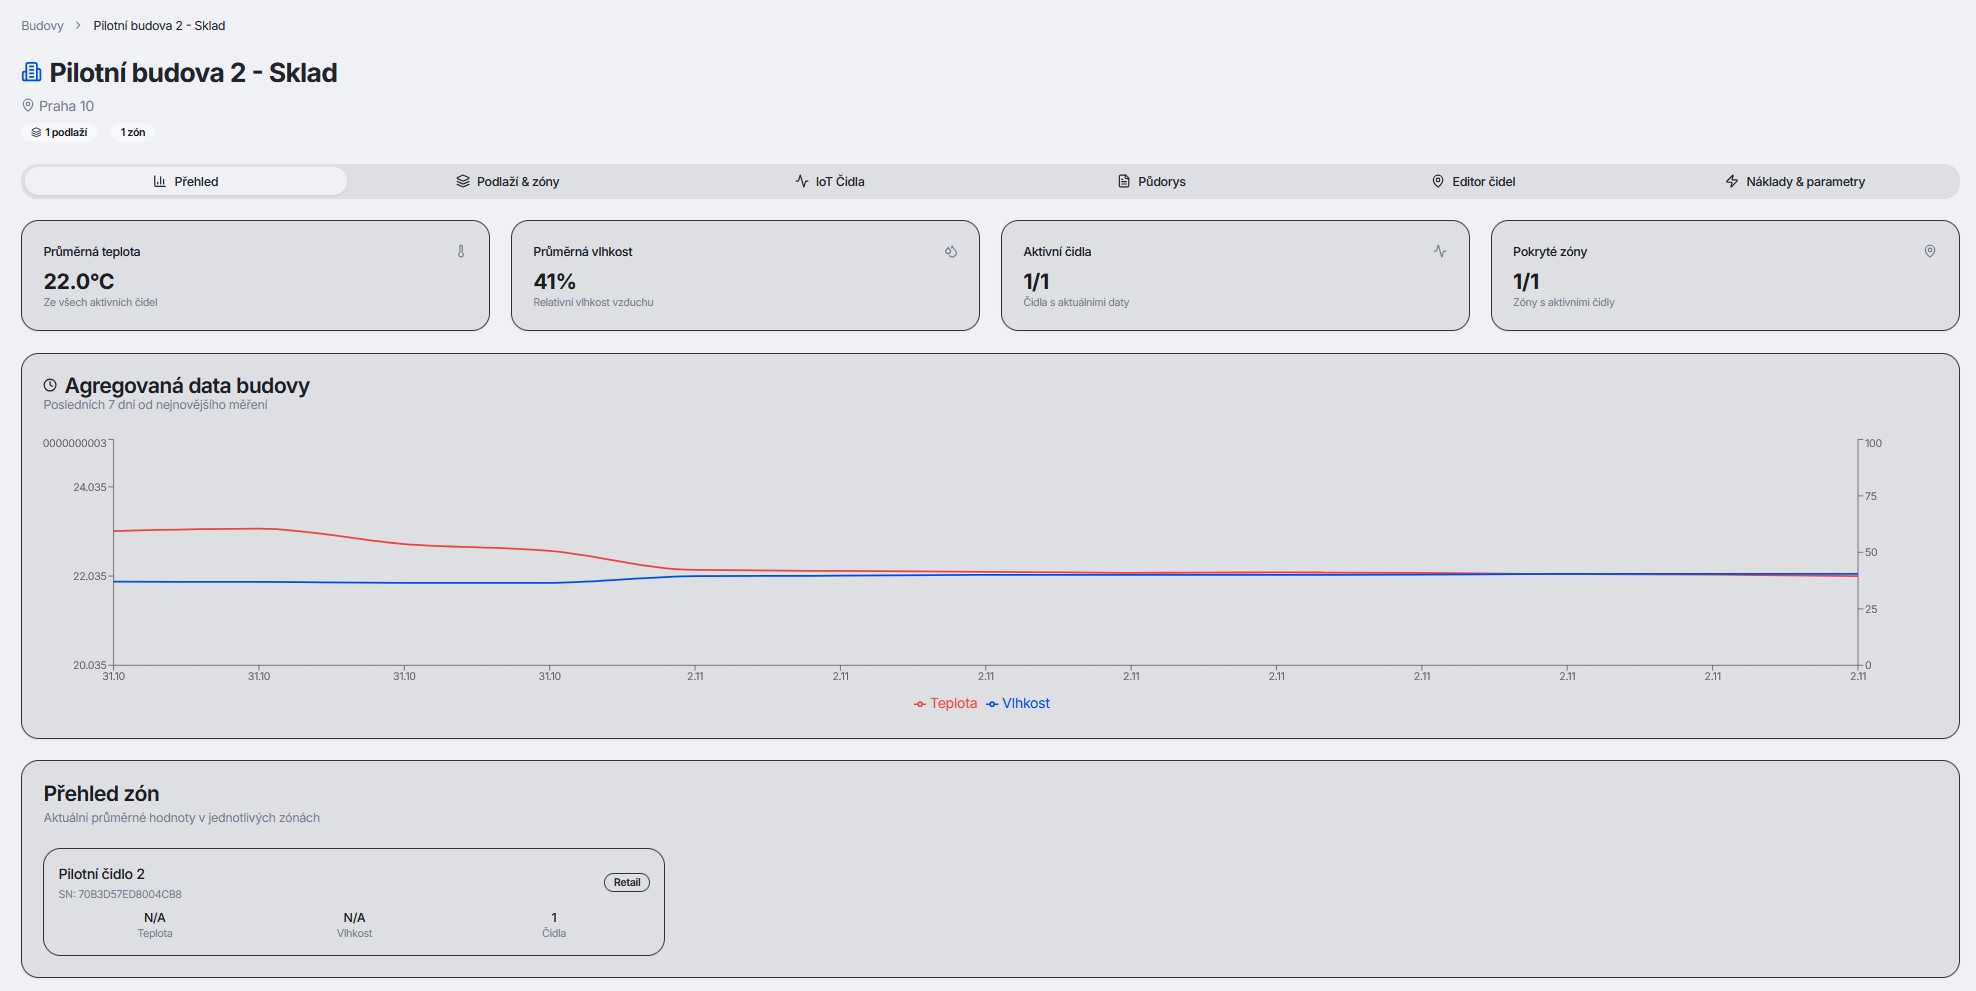Open the Podlaží & zóny tab

click(x=508, y=181)
